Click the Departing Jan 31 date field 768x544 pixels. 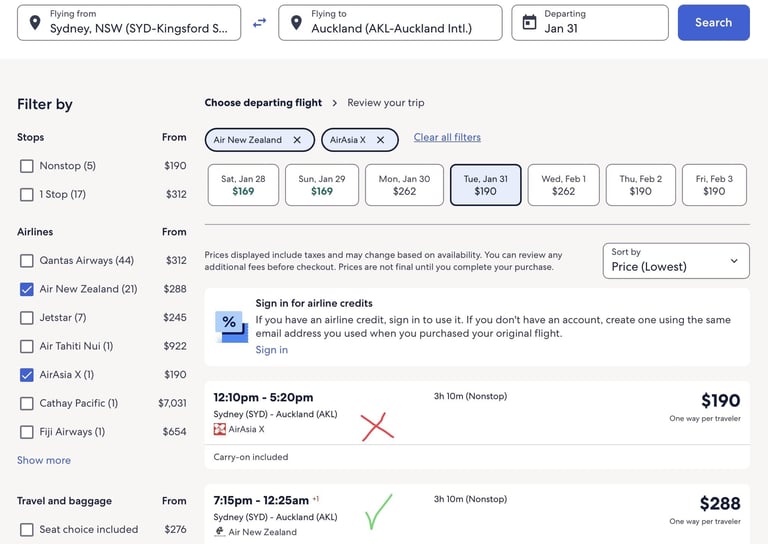[590, 23]
